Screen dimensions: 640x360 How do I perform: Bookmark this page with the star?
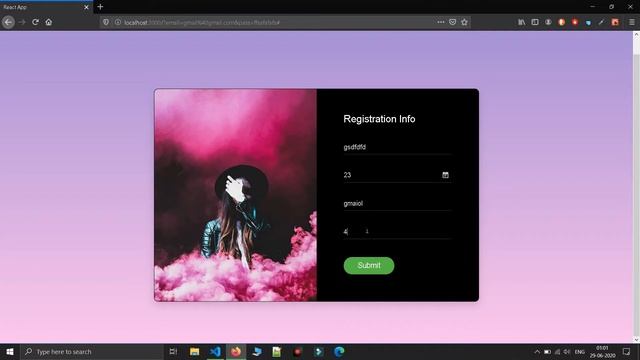click(464, 22)
